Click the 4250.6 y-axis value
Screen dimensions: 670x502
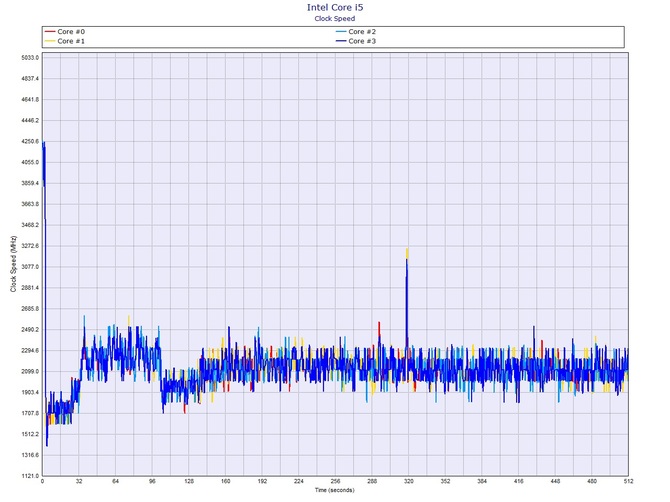coord(30,141)
